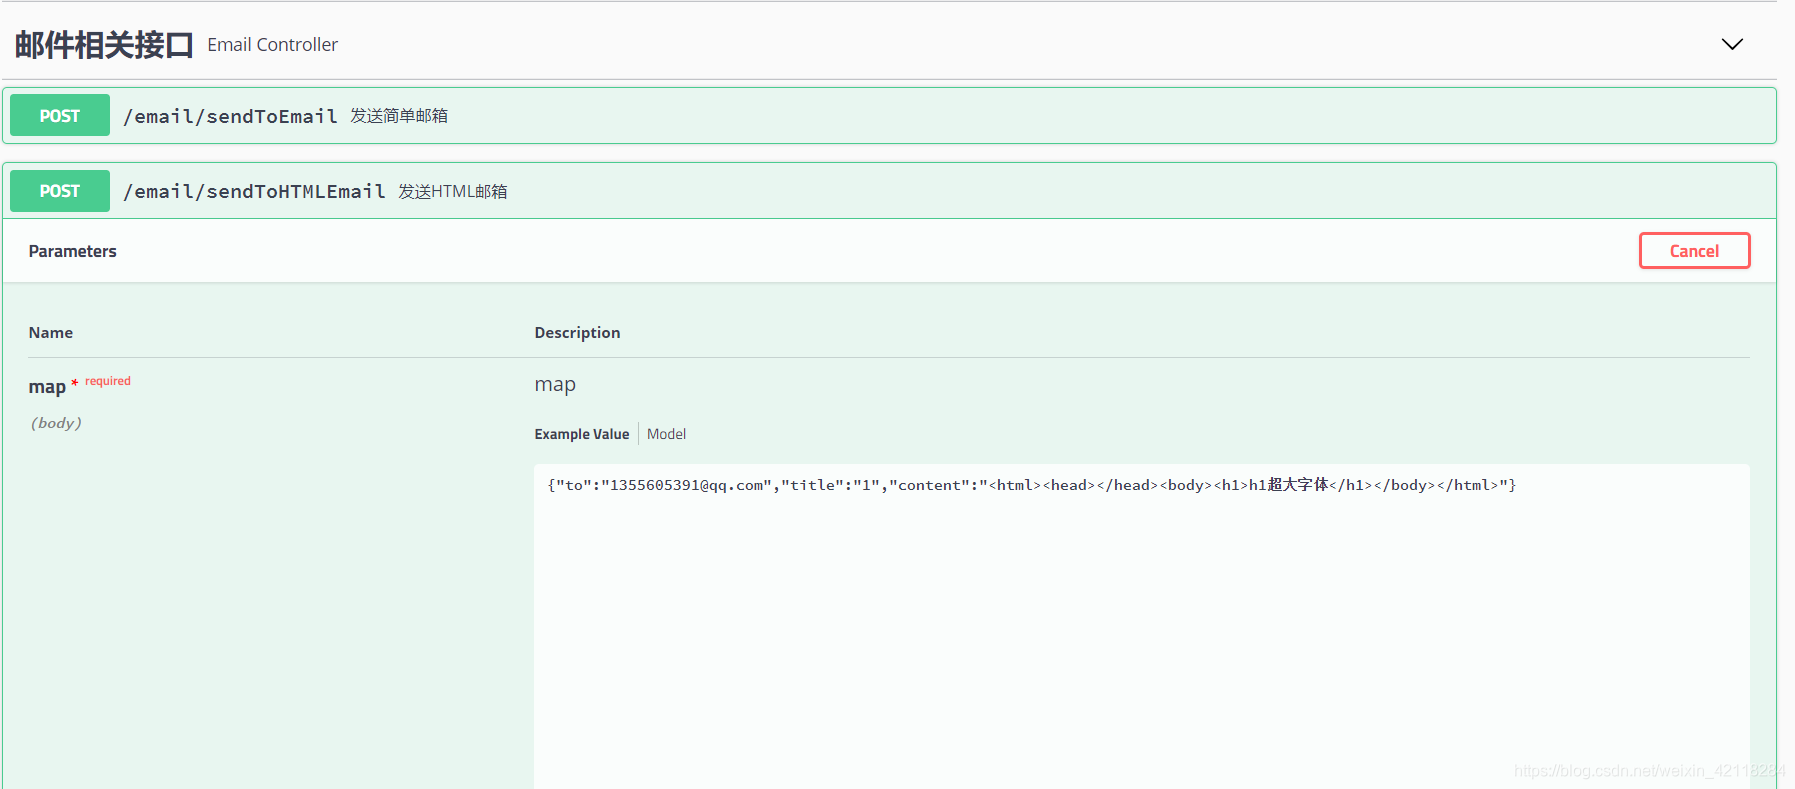The height and width of the screenshot is (789, 1795).
Task: Click the Name column header
Action: pos(51,333)
